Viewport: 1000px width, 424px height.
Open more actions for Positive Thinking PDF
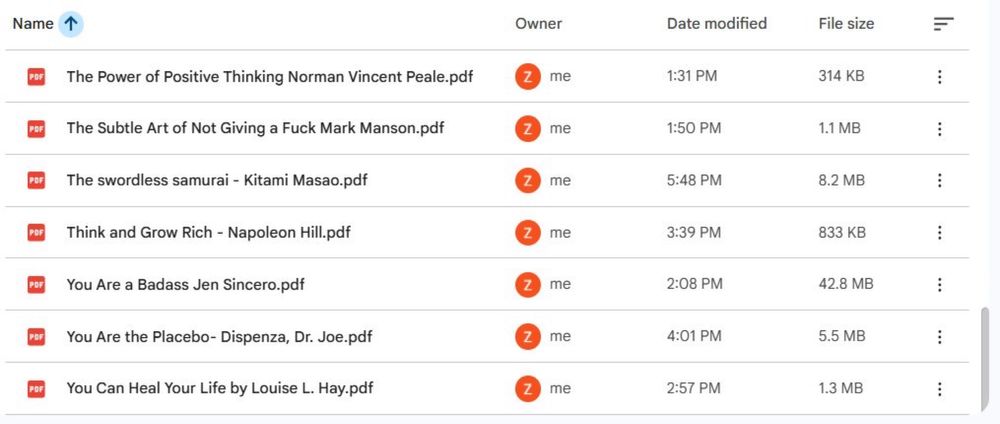(939, 77)
